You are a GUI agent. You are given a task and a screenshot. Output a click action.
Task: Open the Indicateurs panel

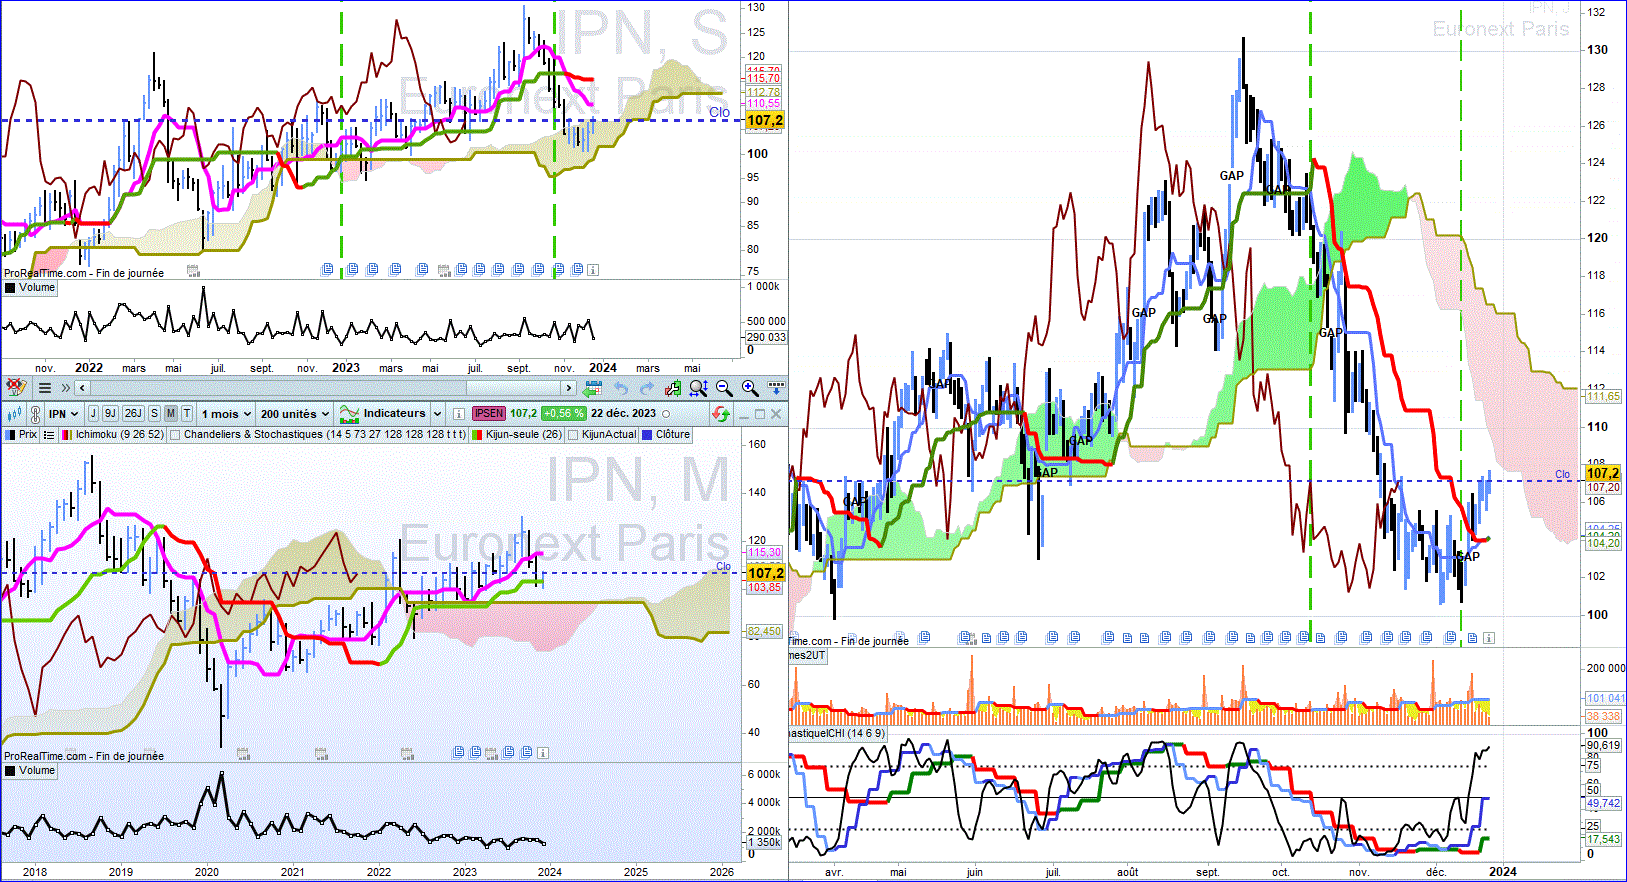pos(383,413)
